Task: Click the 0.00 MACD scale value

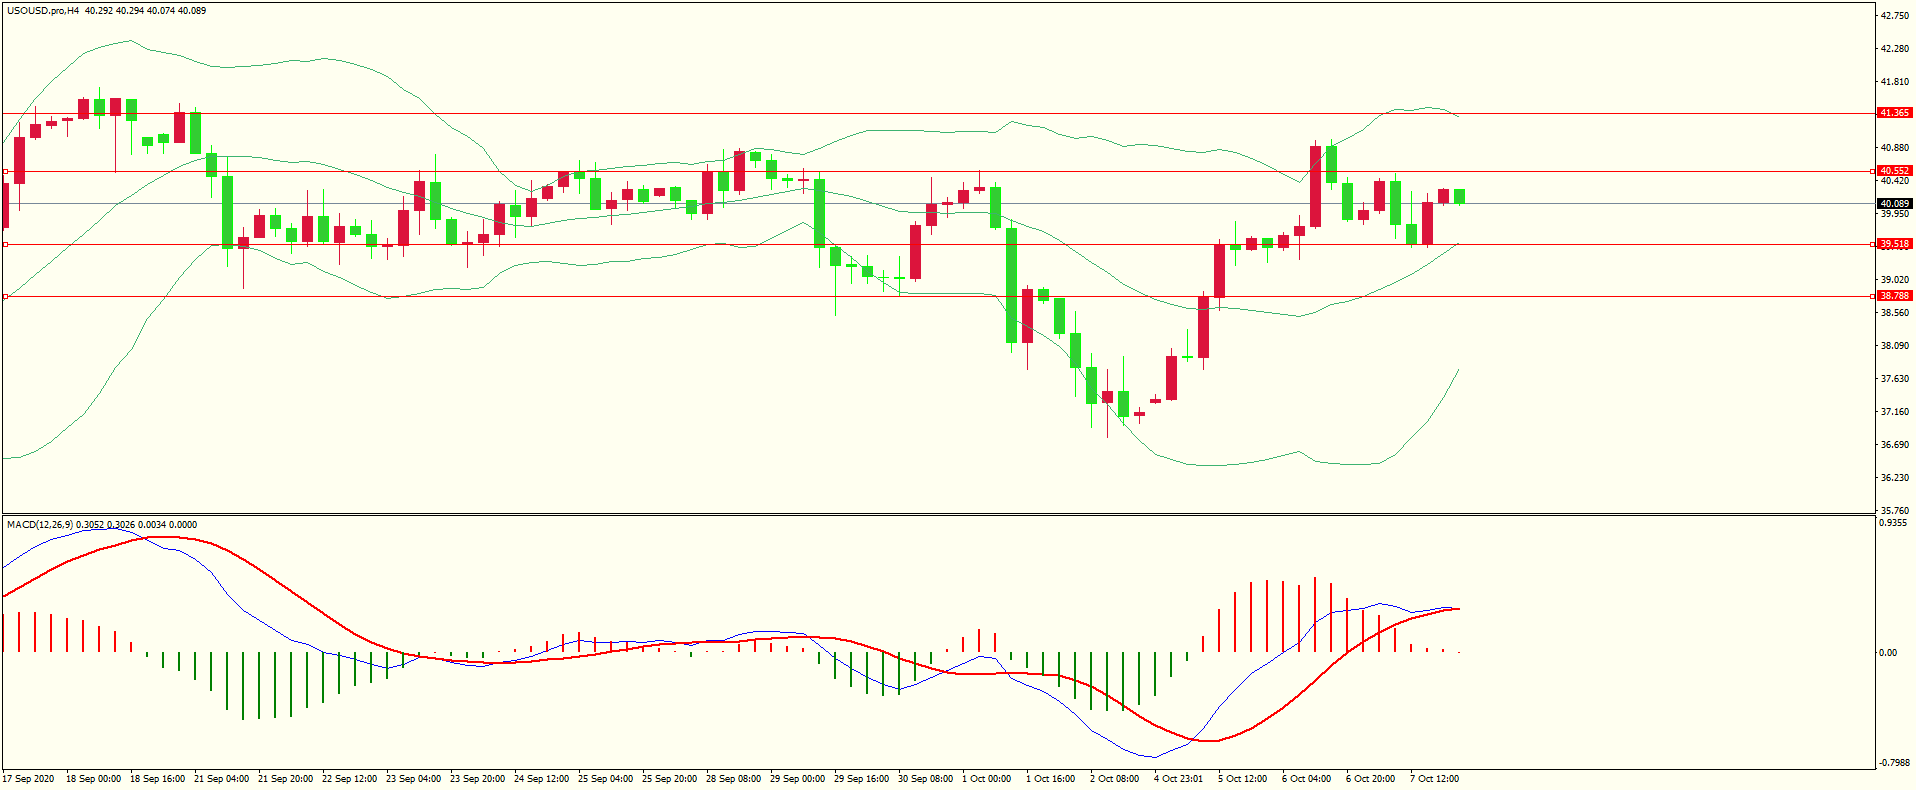Action: pos(1888,653)
